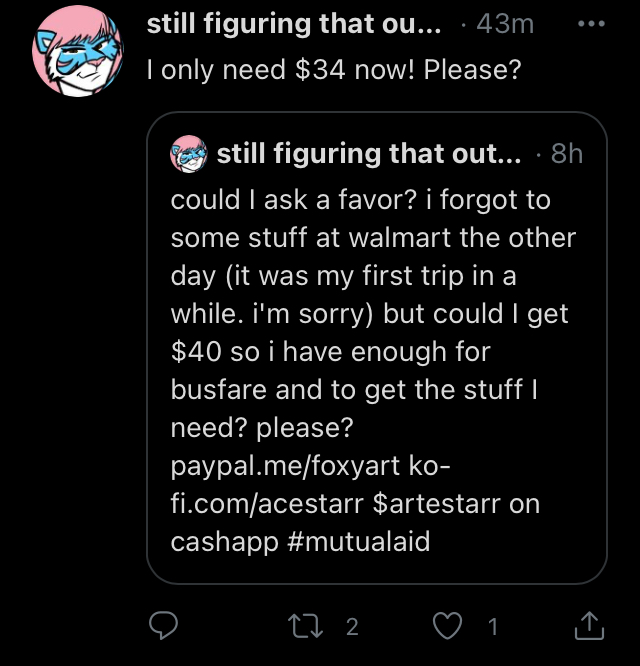The image size is (640, 666).
Task: View the retweet count of 2
Action: (352, 627)
